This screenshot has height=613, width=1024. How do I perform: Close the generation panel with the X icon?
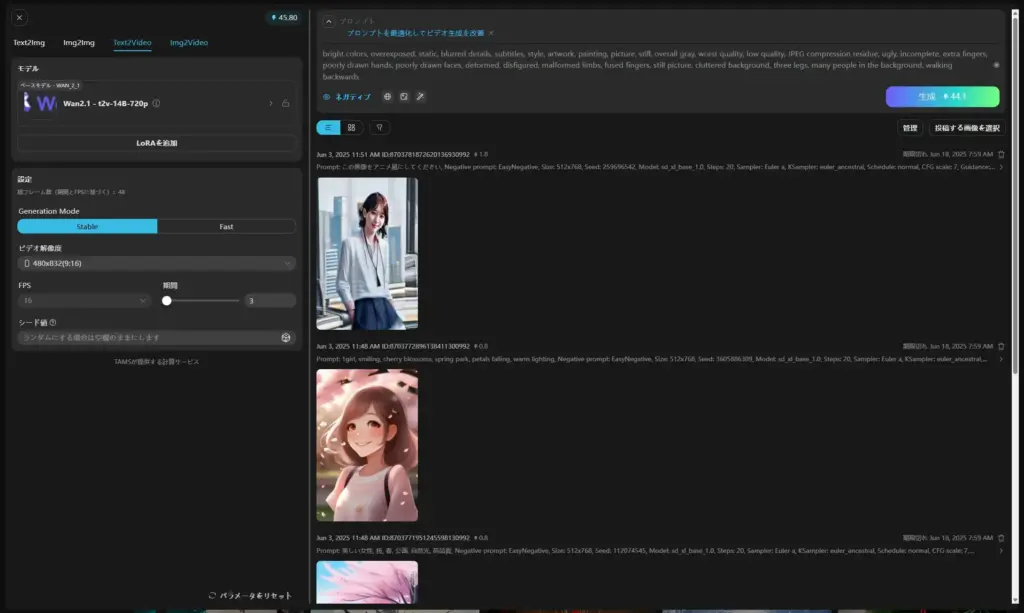20,18
